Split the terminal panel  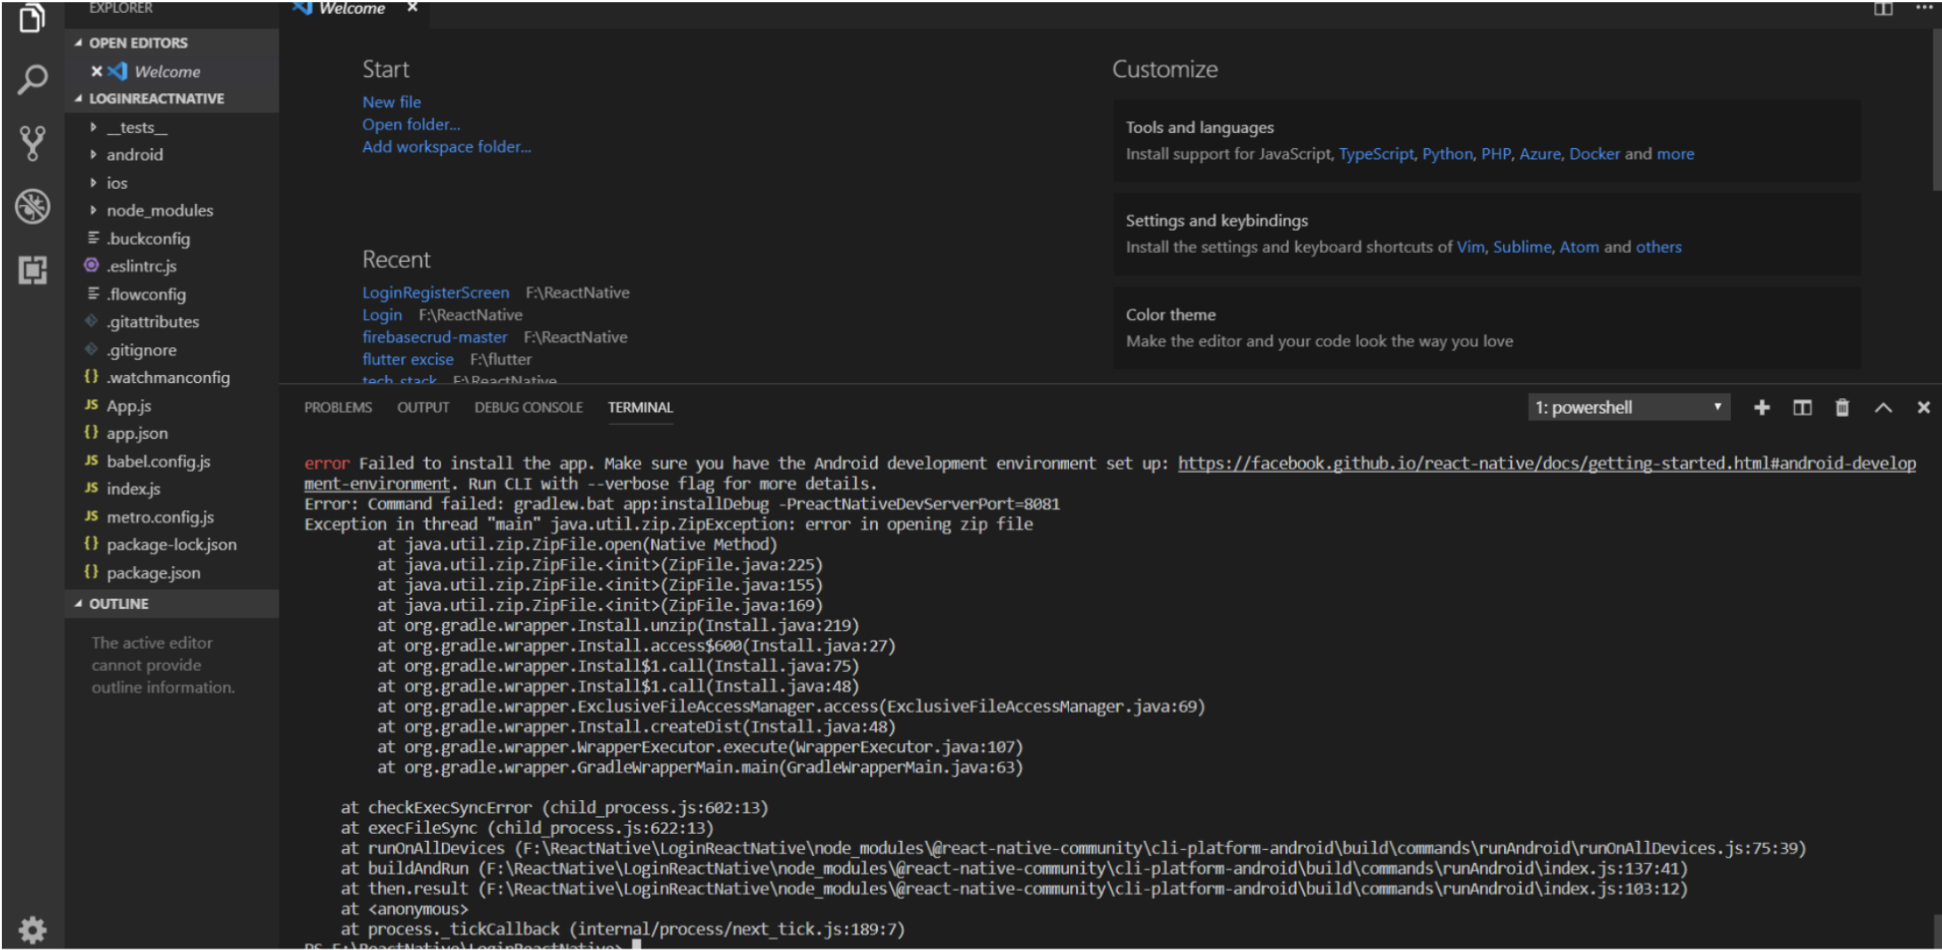point(1802,408)
